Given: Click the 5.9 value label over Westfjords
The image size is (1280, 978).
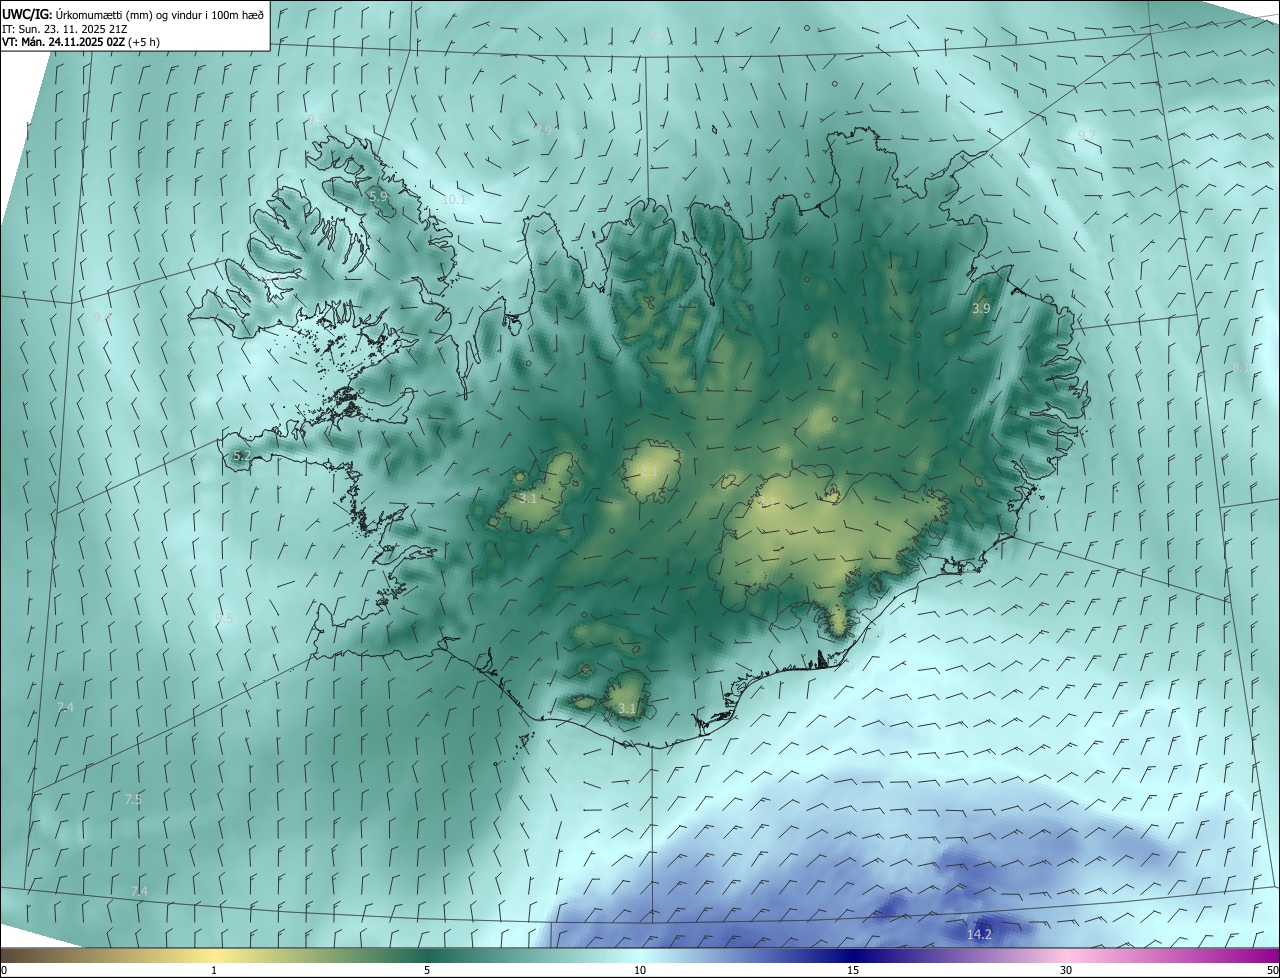Looking at the screenshot, I should (x=378, y=197).
